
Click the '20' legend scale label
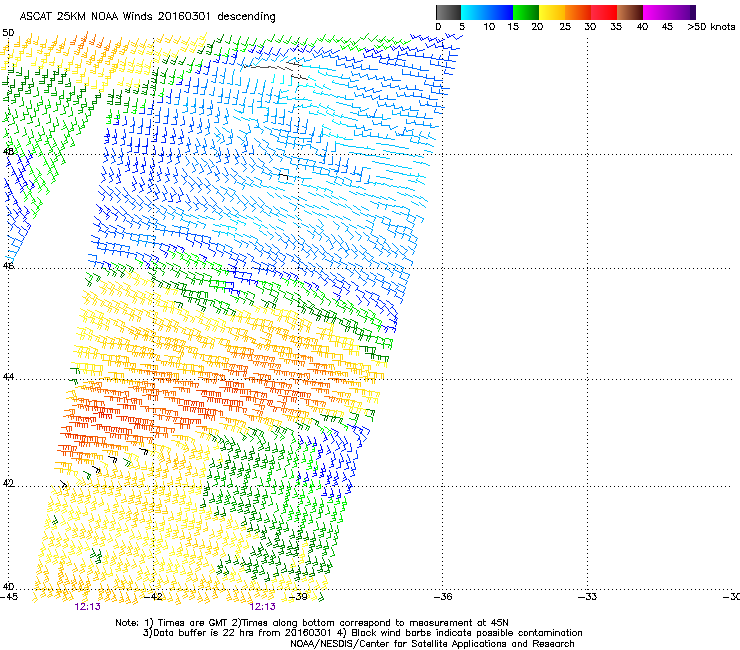(x=537, y=27)
